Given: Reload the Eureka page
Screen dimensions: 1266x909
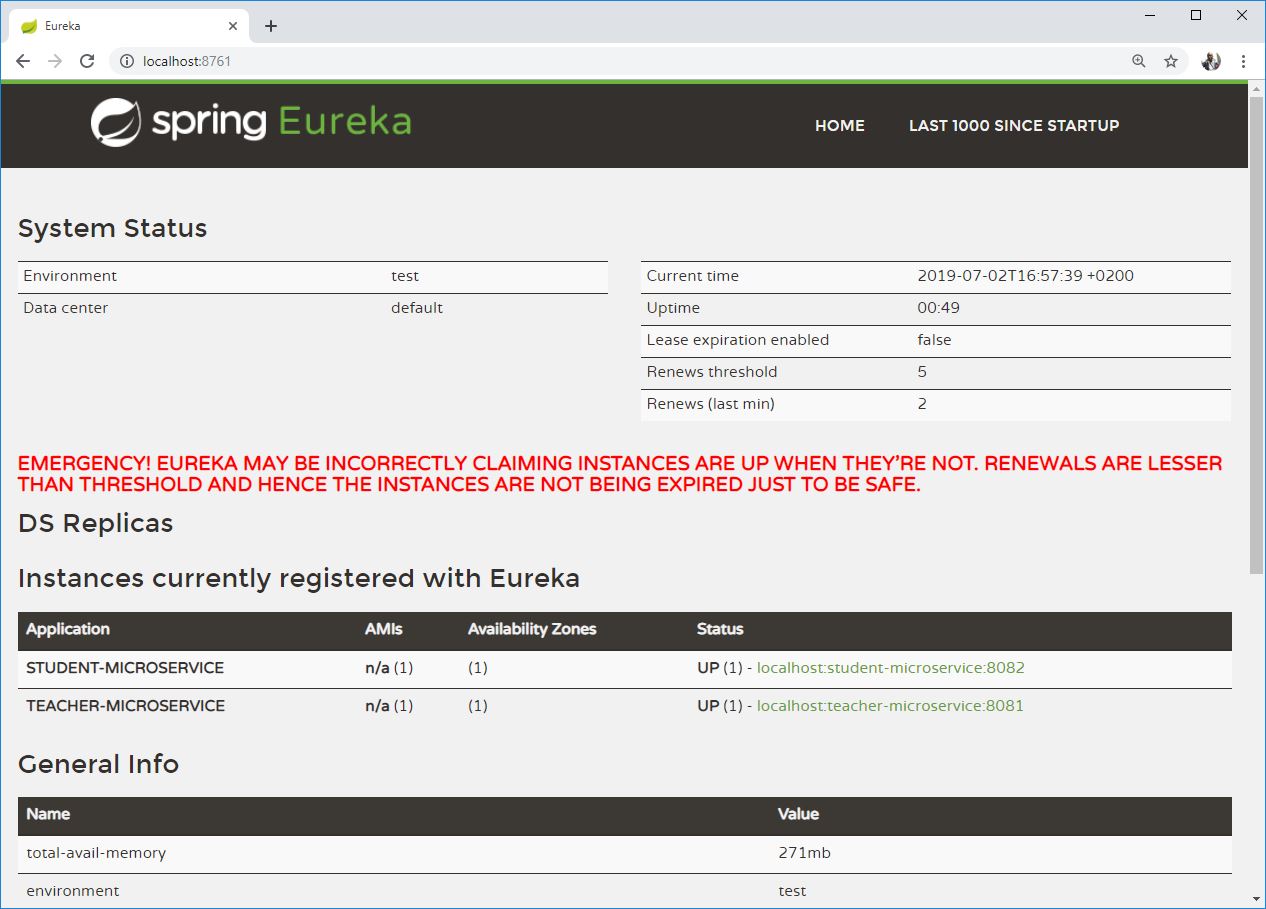Looking at the screenshot, I should click(x=87, y=61).
